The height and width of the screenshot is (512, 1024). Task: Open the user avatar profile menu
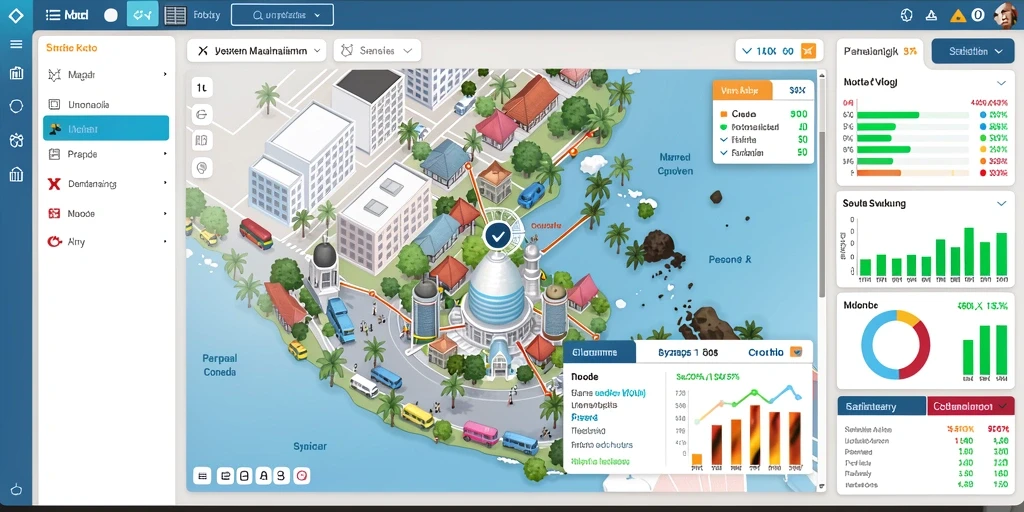(1005, 15)
